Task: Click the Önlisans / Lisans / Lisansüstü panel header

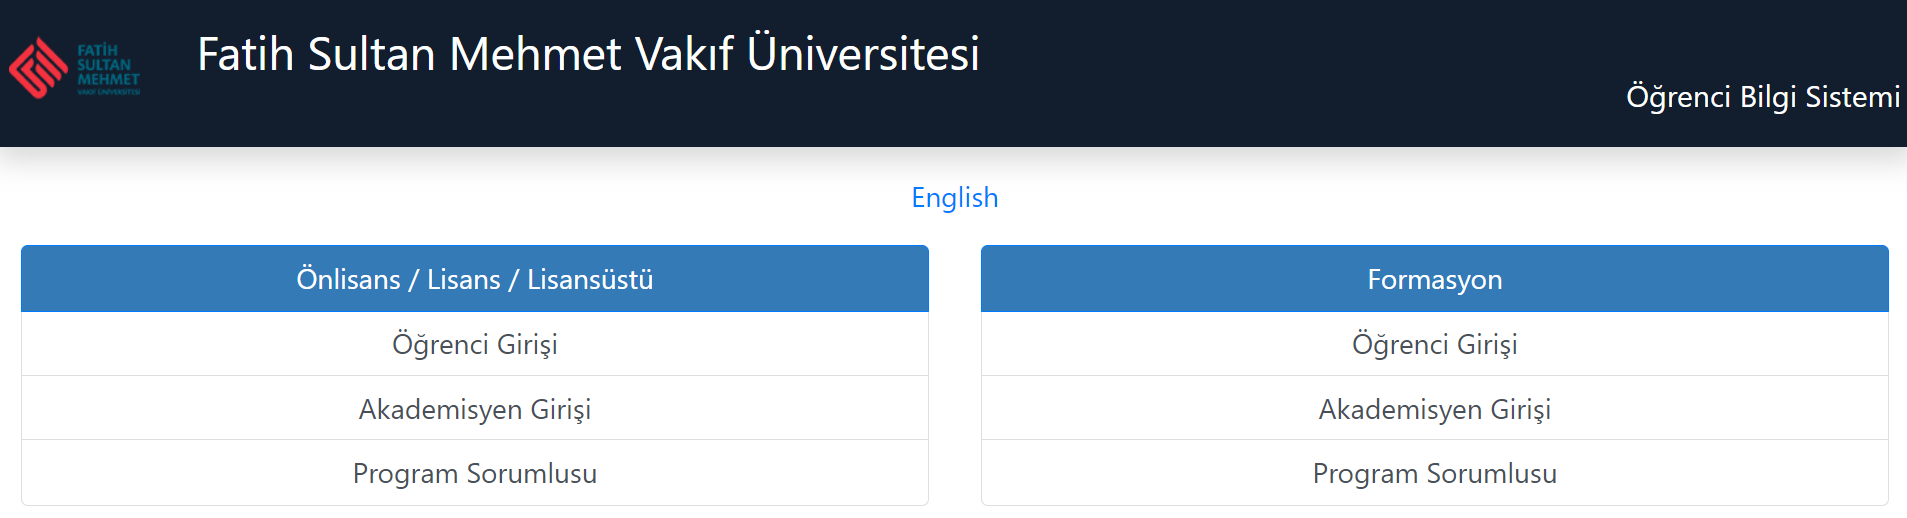Action: click(475, 279)
